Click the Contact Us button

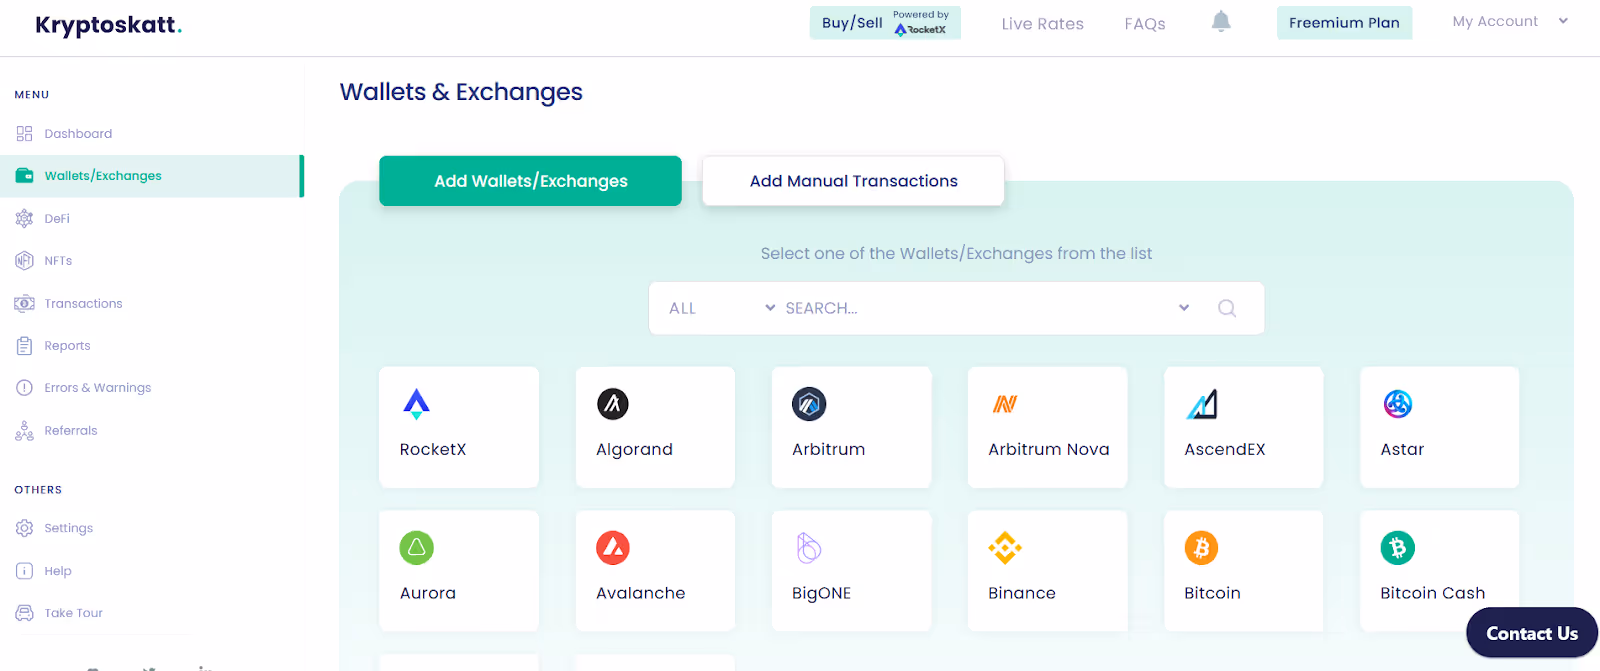(x=1532, y=633)
